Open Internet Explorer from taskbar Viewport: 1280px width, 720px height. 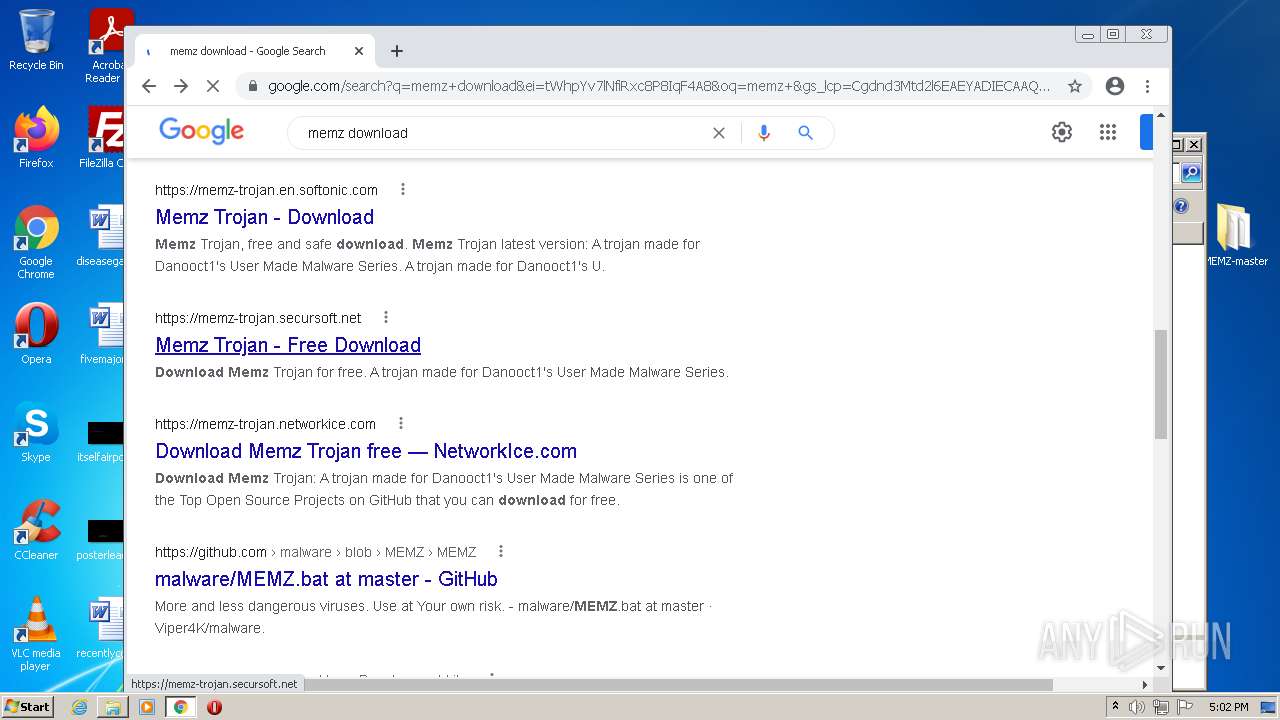[x=79, y=707]
